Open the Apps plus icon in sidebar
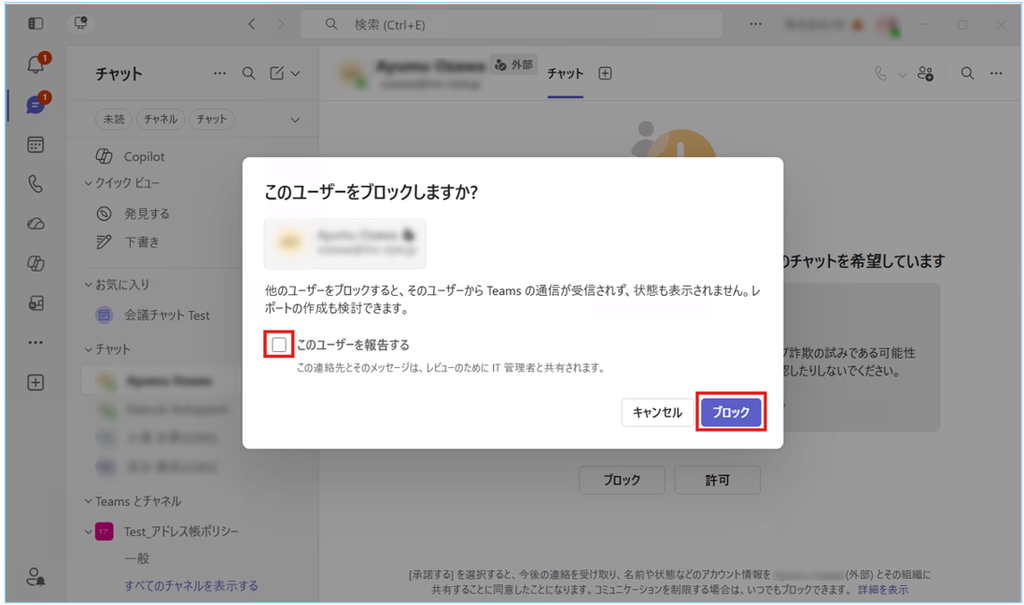This screenshot has width=1024, height=605. pyautogui.click(x=35, y=382)
